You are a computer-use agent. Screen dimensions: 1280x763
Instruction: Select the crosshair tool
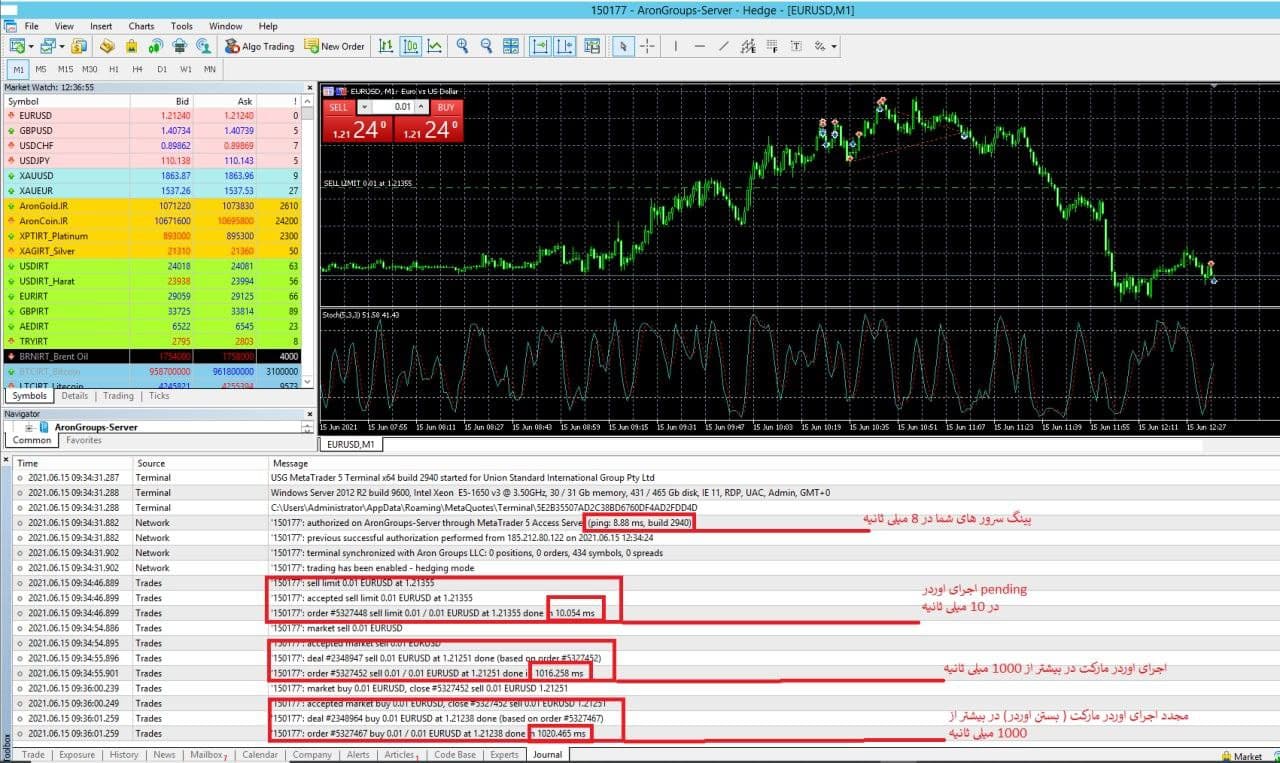[647, 46]
